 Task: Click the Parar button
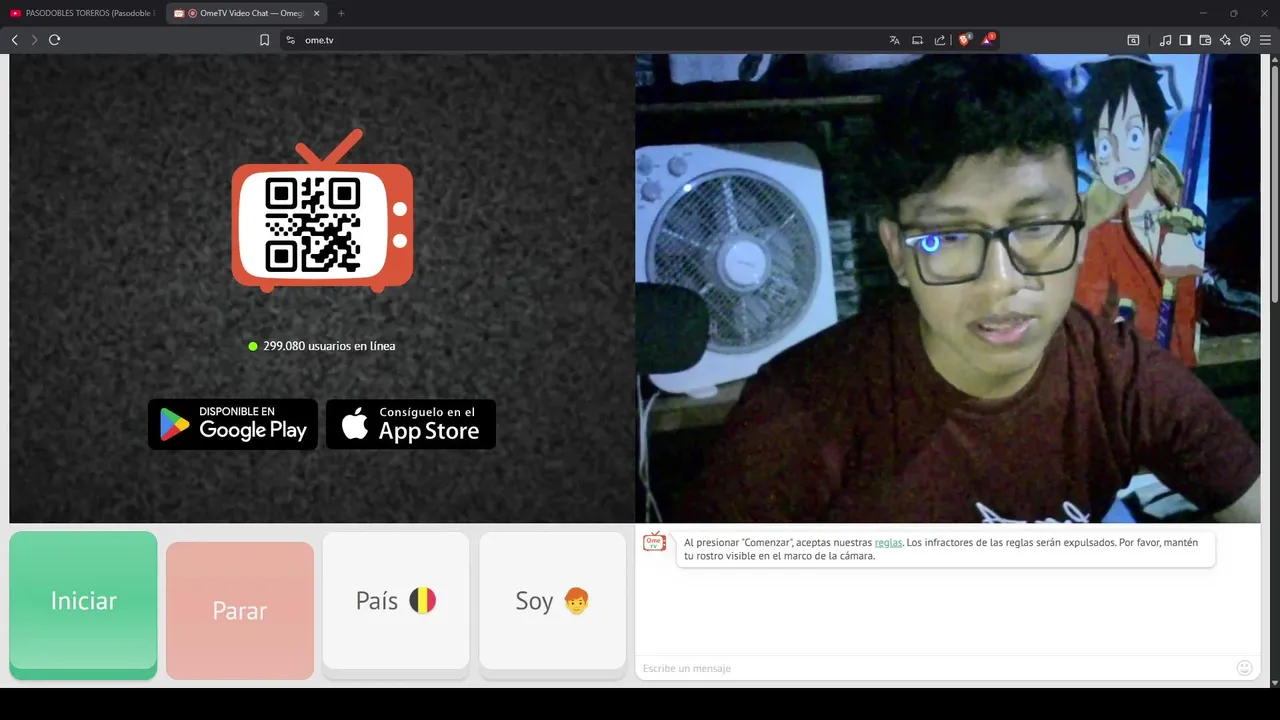coord(240,611)
